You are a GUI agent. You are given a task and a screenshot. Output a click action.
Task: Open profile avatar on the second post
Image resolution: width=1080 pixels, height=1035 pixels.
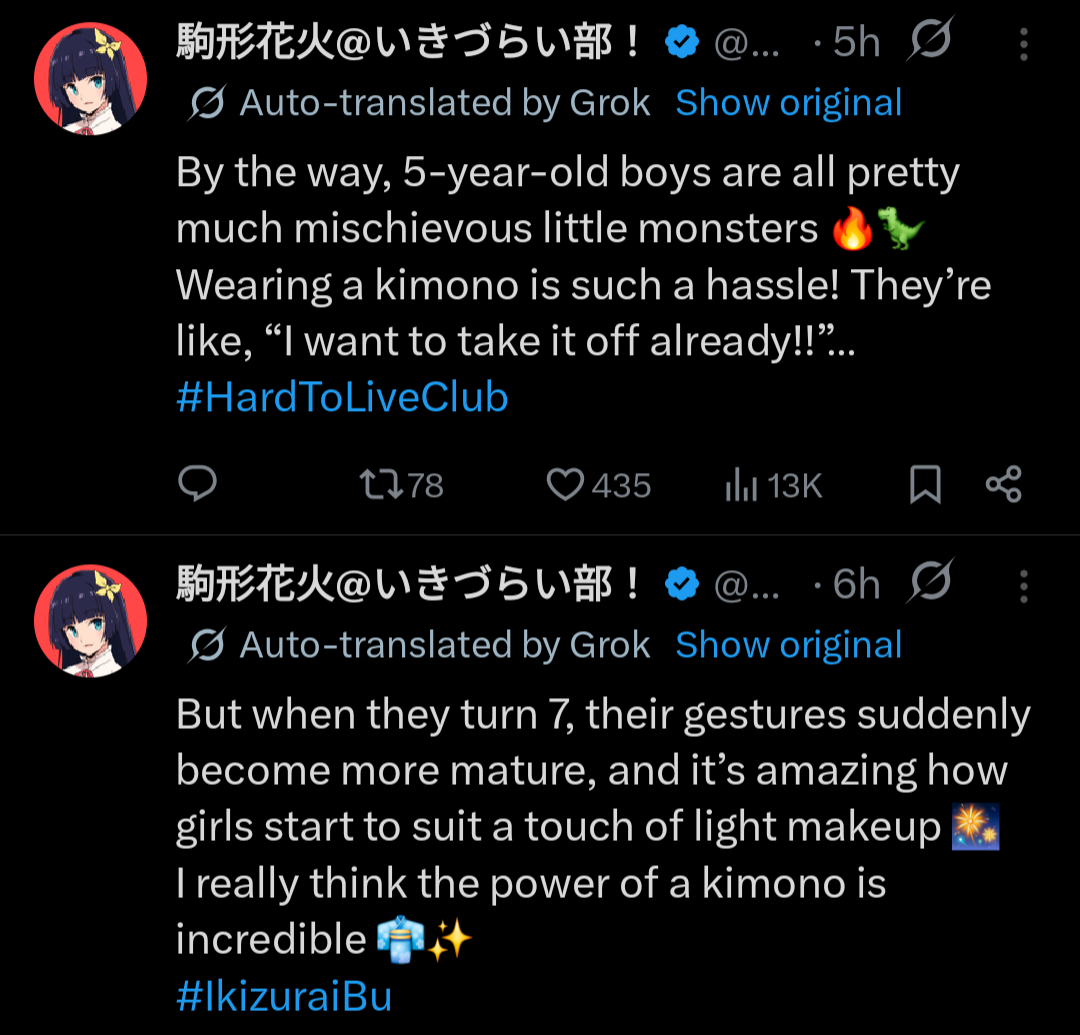[91, 621]
